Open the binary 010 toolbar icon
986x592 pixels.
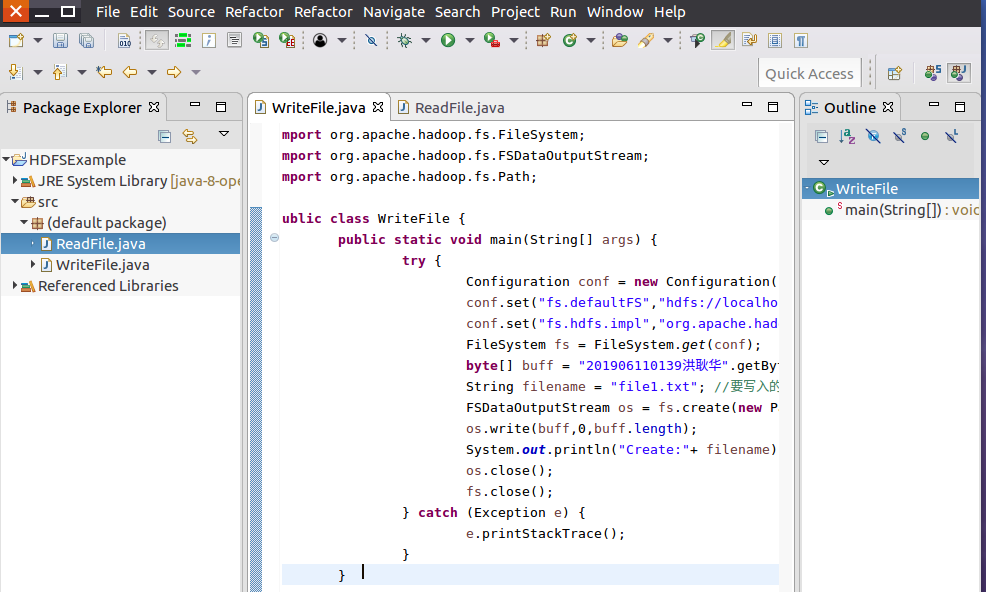(x=125, y=41)
